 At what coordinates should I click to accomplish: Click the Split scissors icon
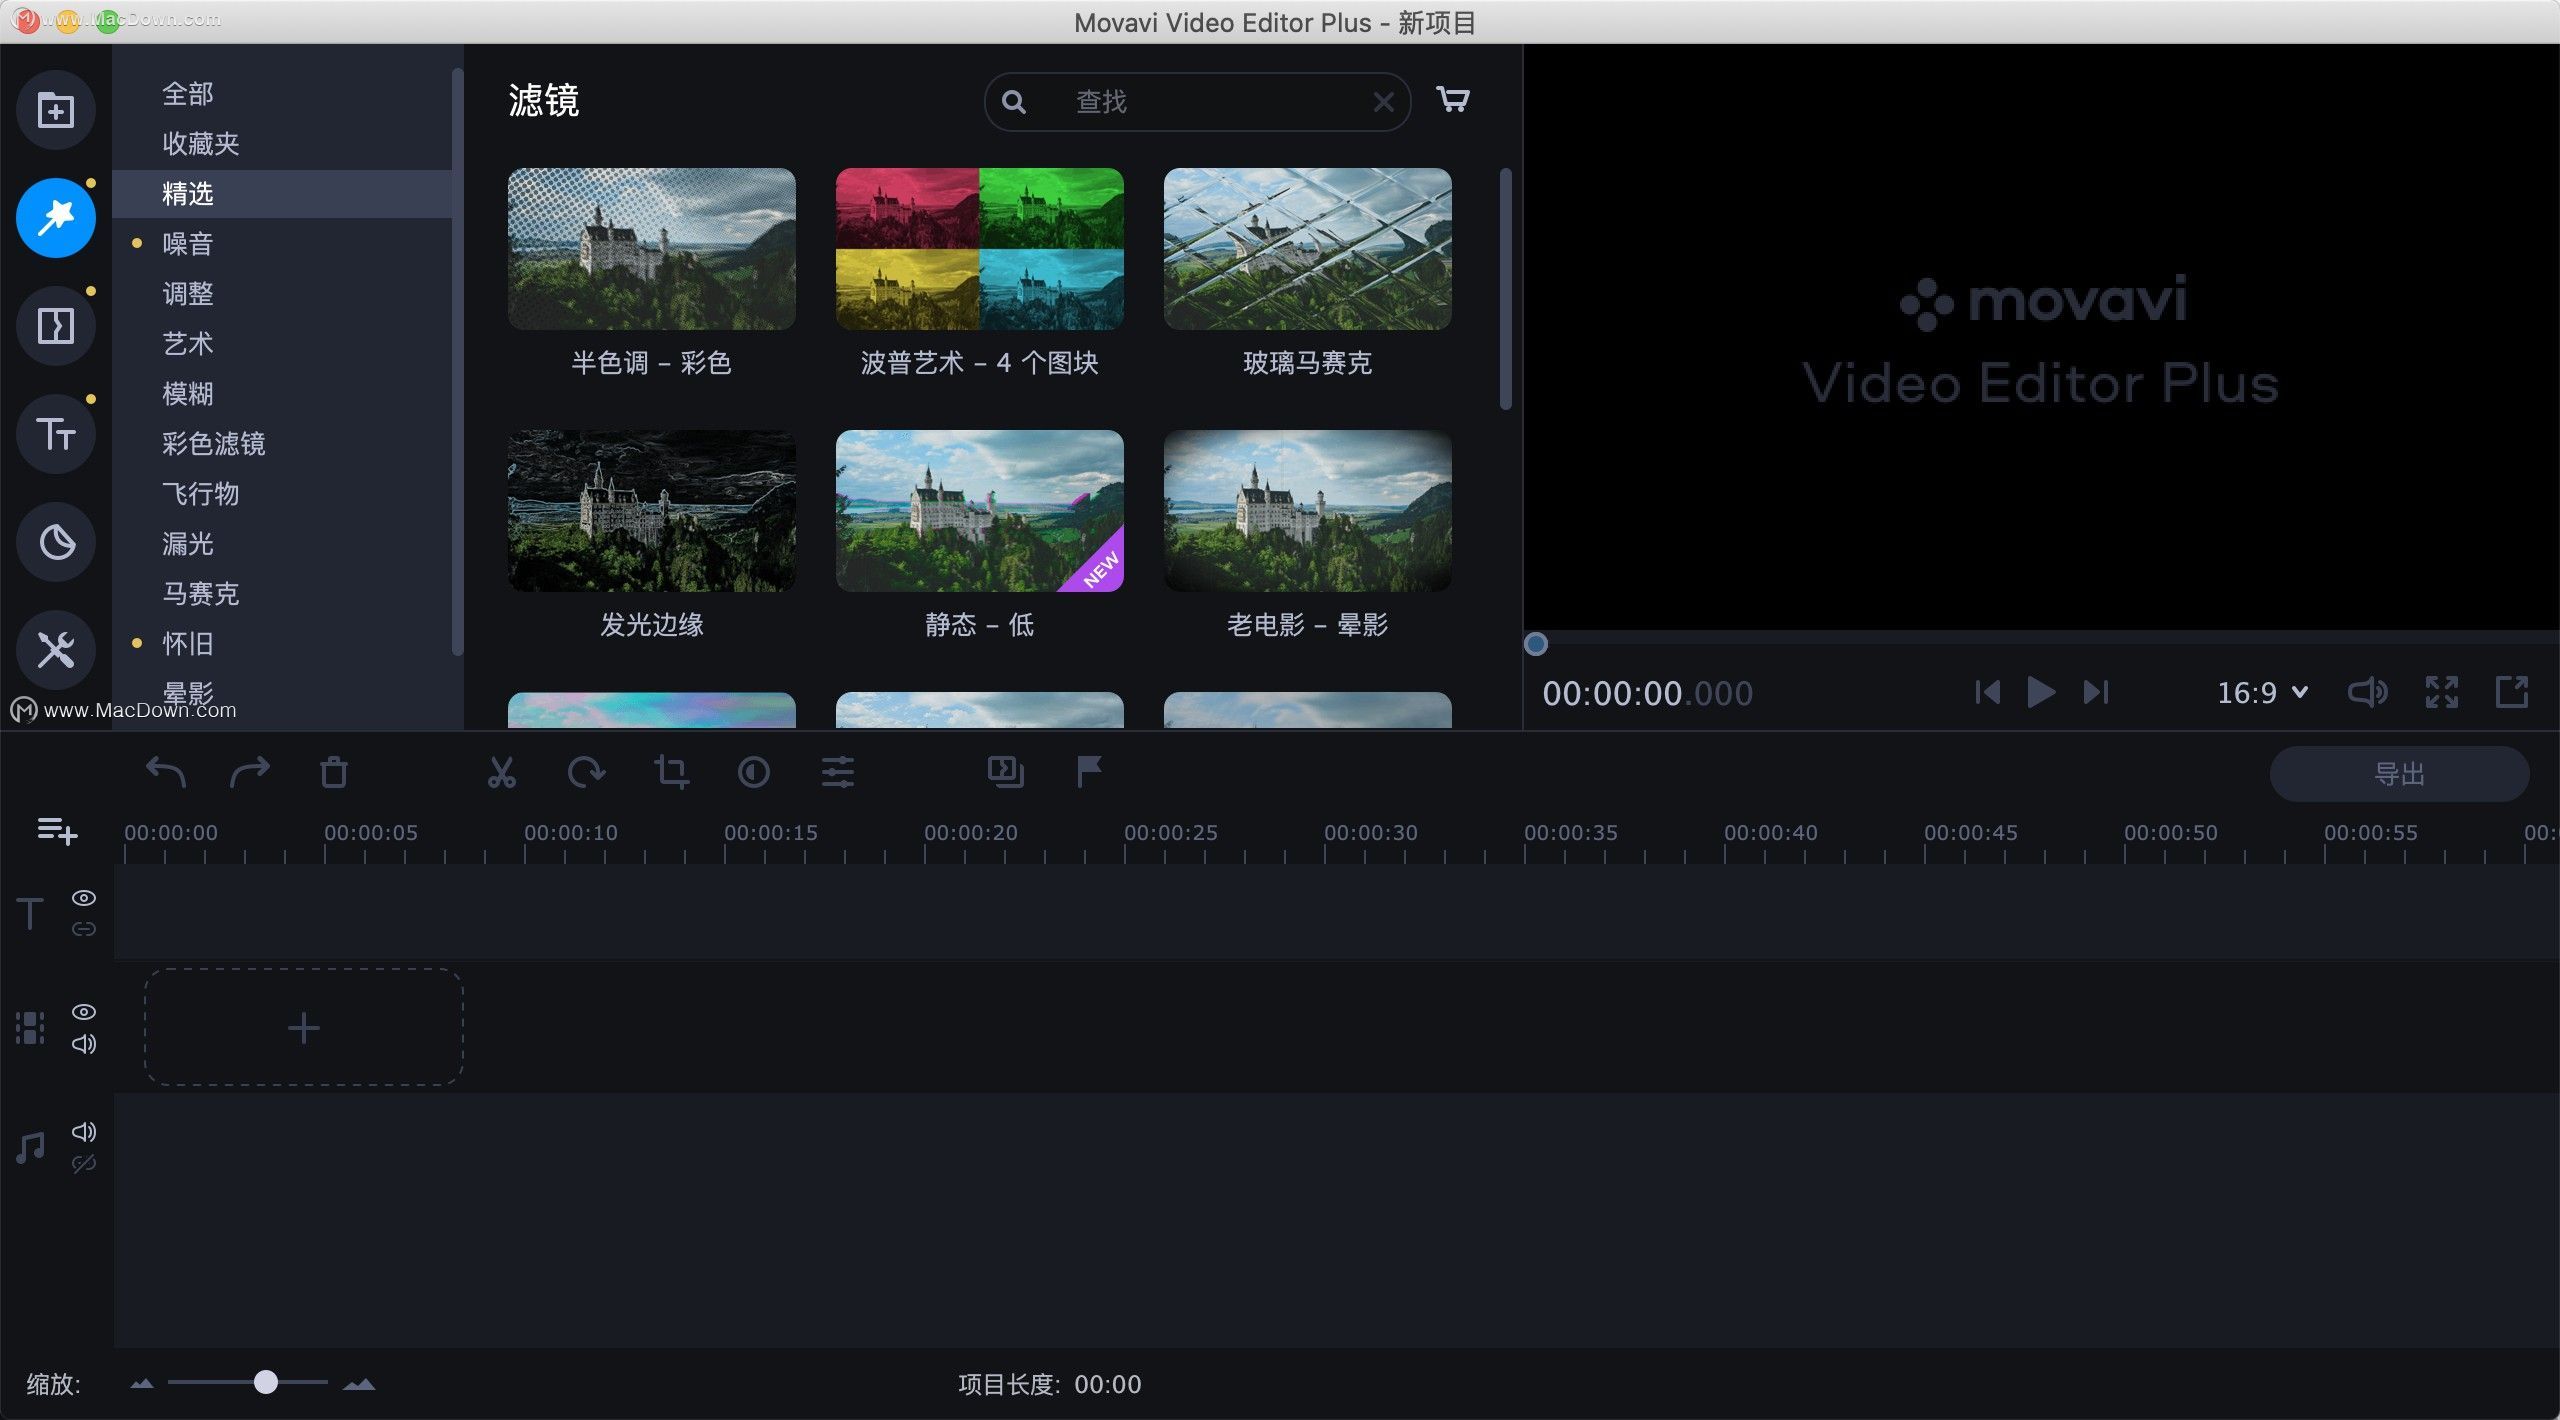click(502, 772)
